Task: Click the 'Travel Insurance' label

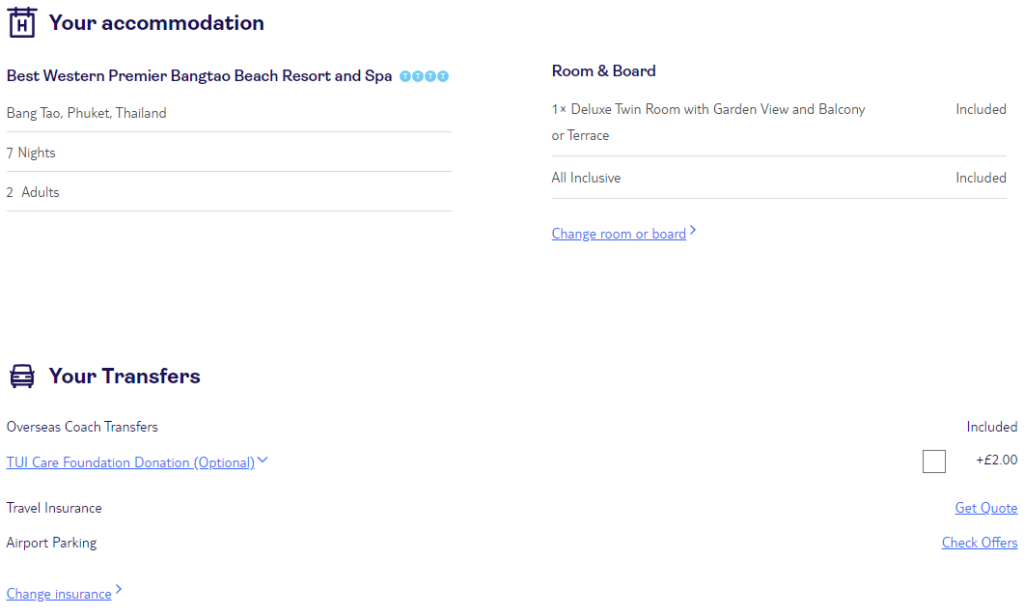Action: point(54,508)
